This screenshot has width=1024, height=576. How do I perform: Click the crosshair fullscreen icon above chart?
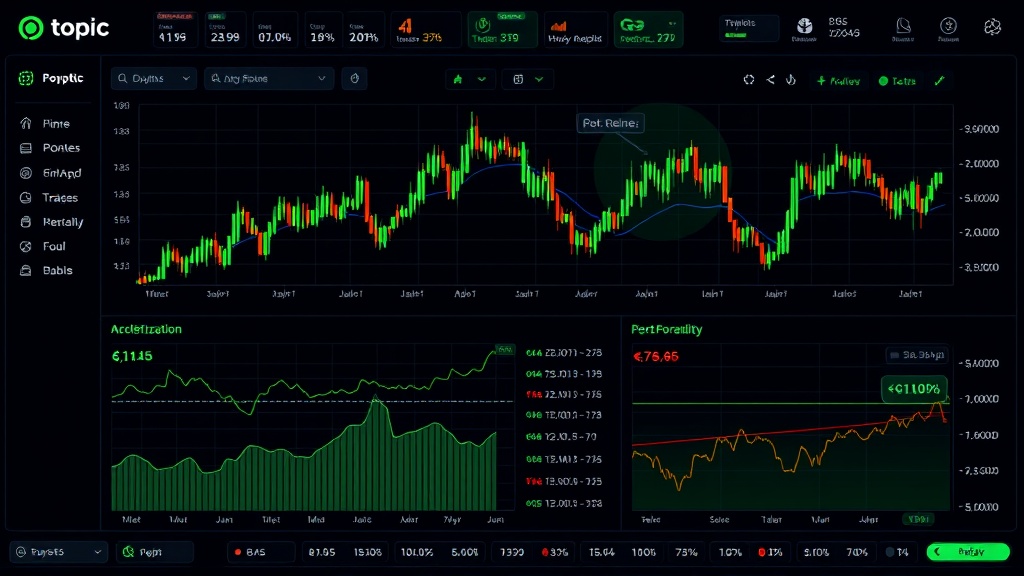pos(748,80)
